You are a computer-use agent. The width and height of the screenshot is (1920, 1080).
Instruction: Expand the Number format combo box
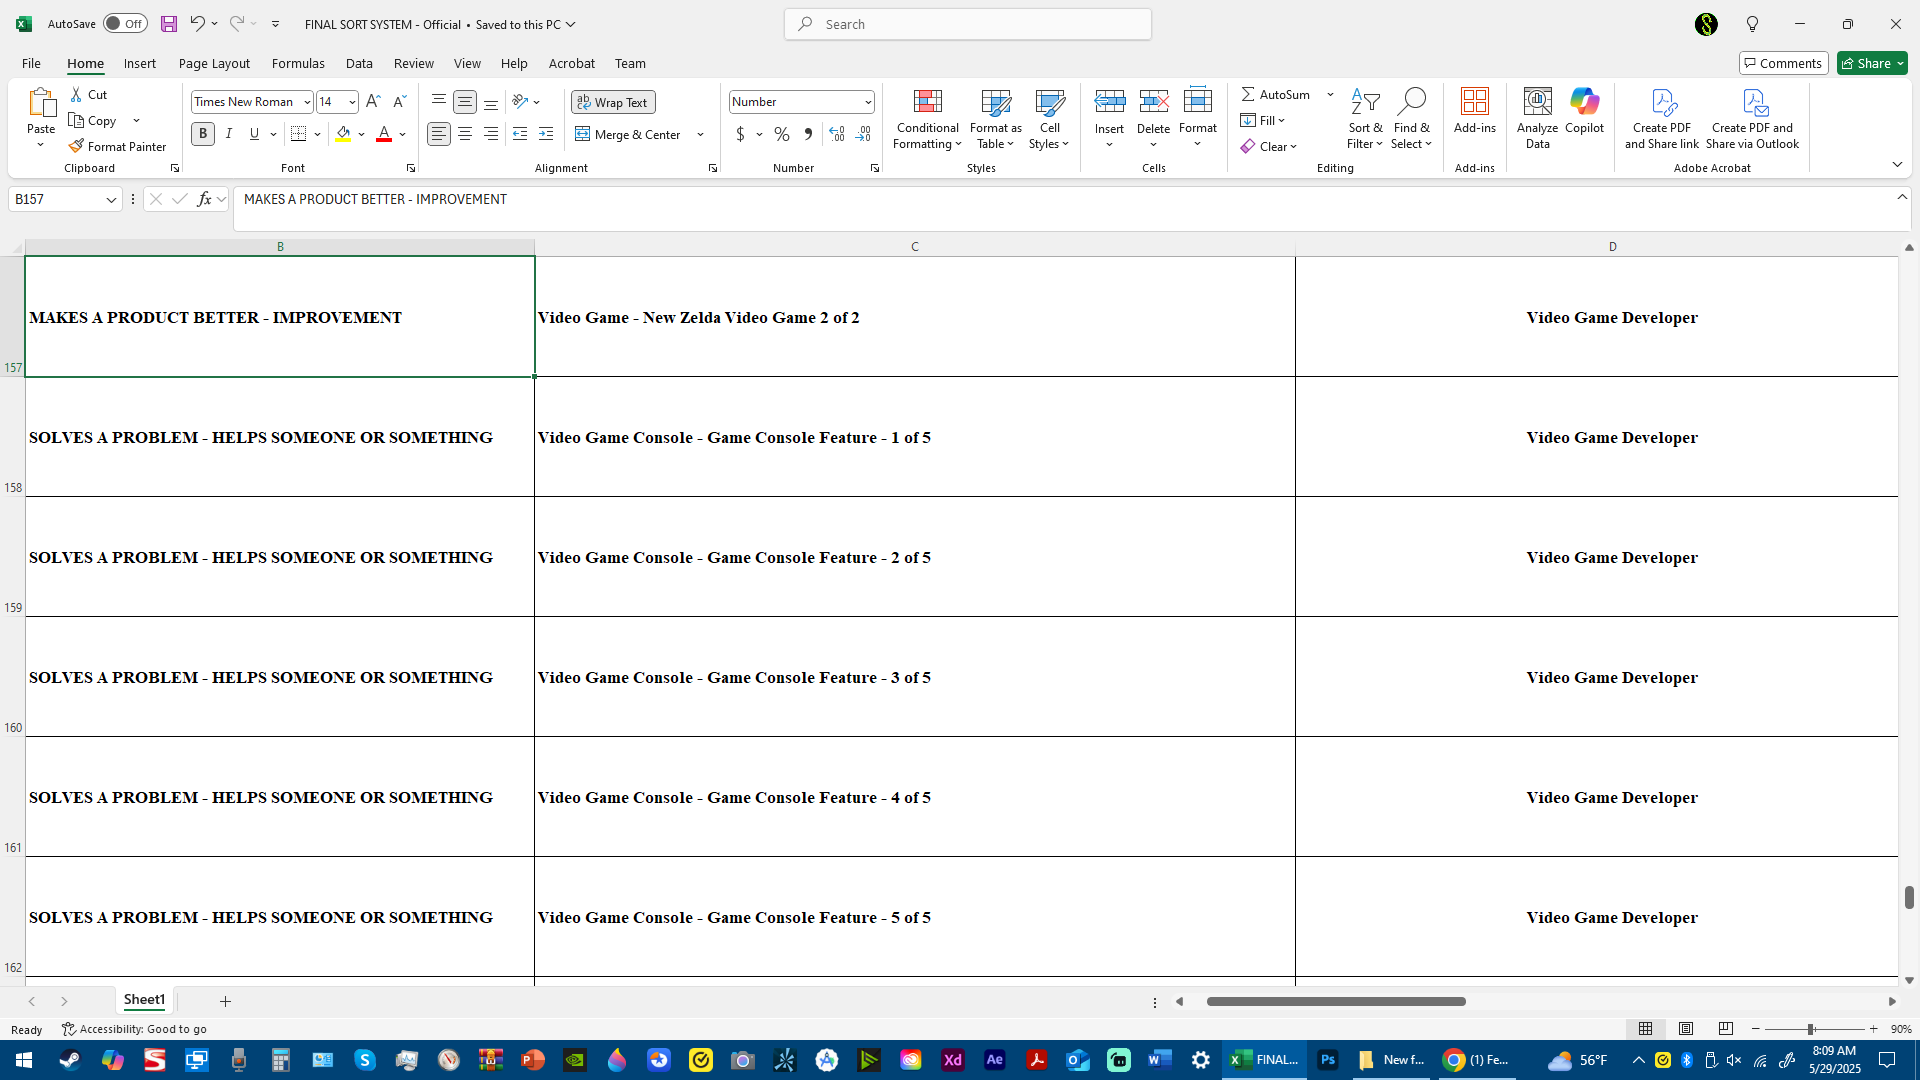(x=867, y=102)
